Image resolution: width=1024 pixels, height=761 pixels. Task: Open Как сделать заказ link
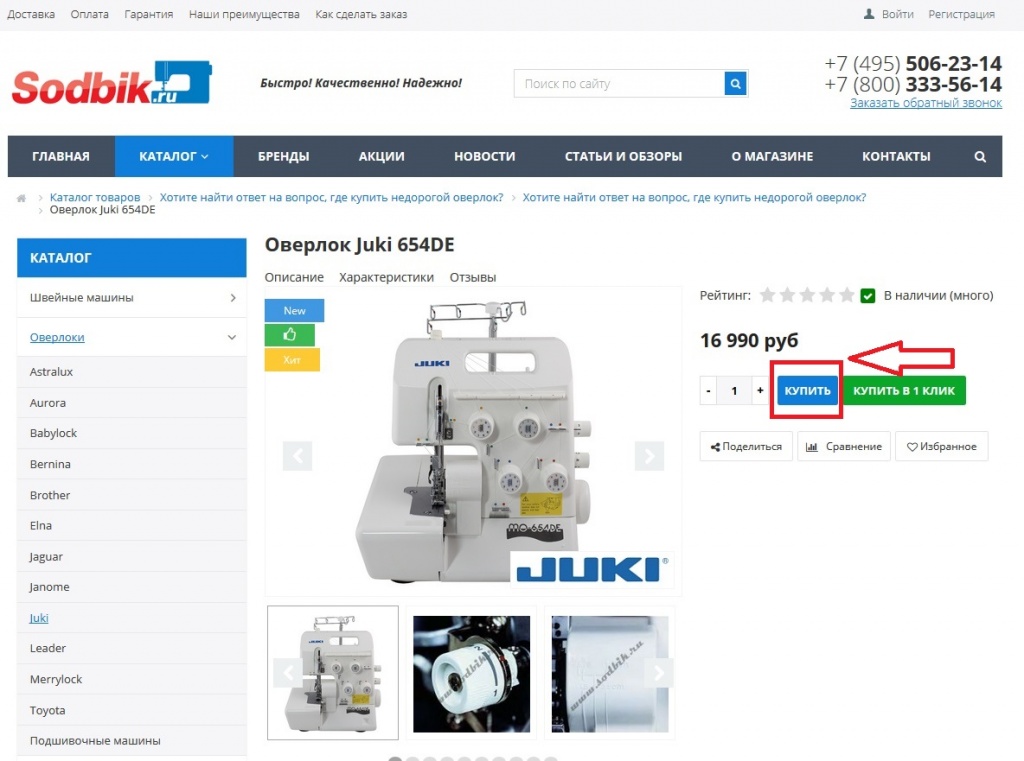click(x=361, y=14)
